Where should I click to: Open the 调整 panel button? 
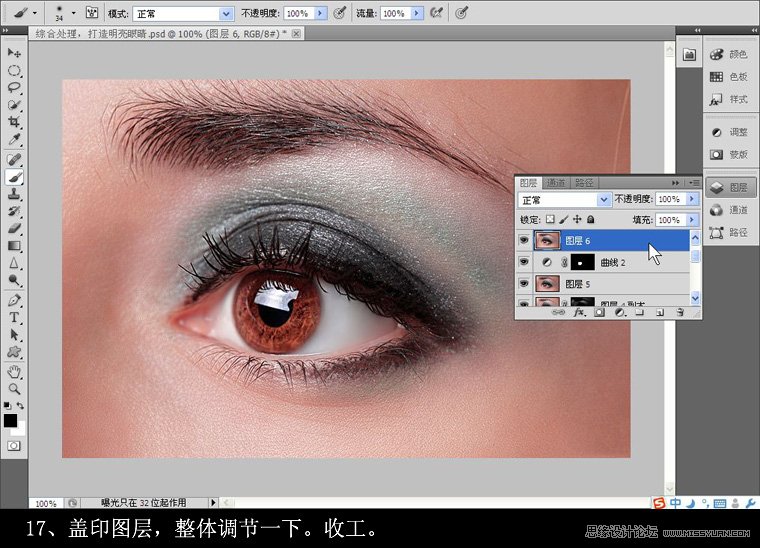pos(728,132)
